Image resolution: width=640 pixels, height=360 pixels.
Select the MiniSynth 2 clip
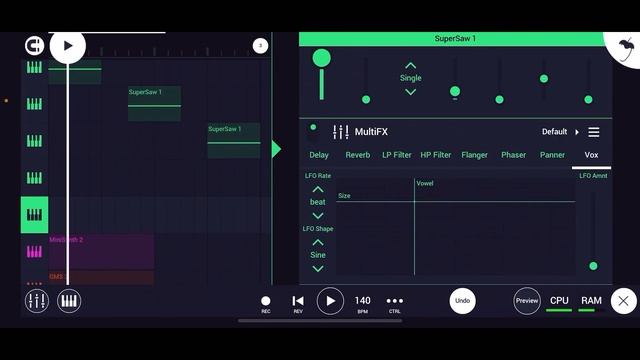coord(101,251)
